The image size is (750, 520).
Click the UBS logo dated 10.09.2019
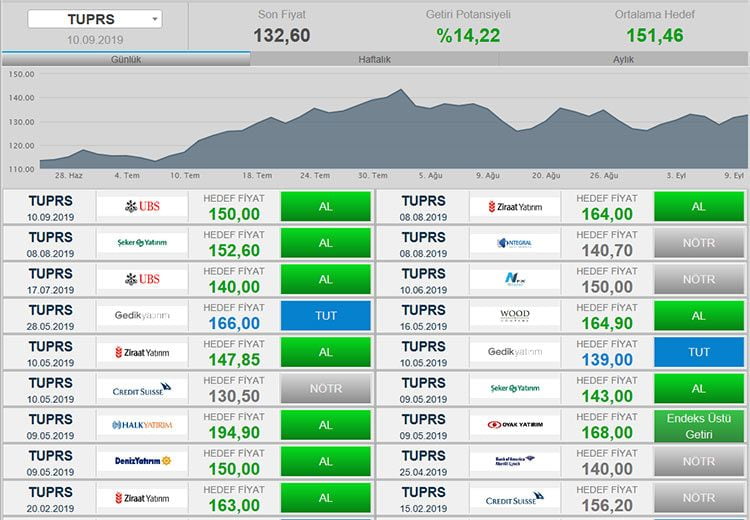pos(142,207)
